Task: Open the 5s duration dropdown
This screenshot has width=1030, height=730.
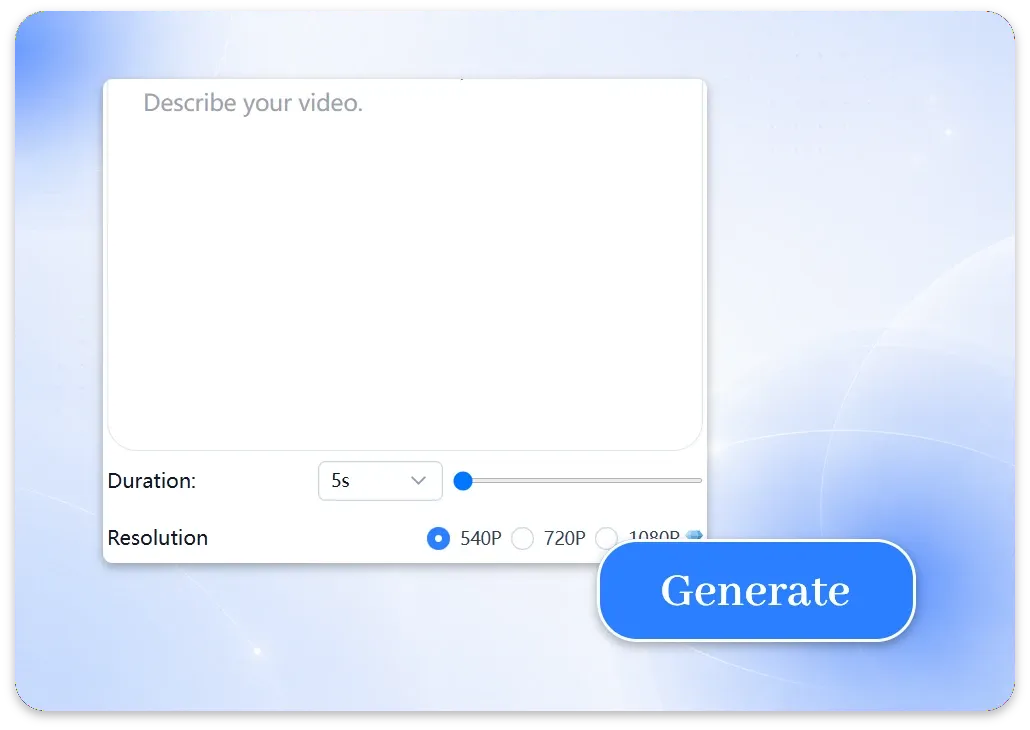Action: point(380,481)
